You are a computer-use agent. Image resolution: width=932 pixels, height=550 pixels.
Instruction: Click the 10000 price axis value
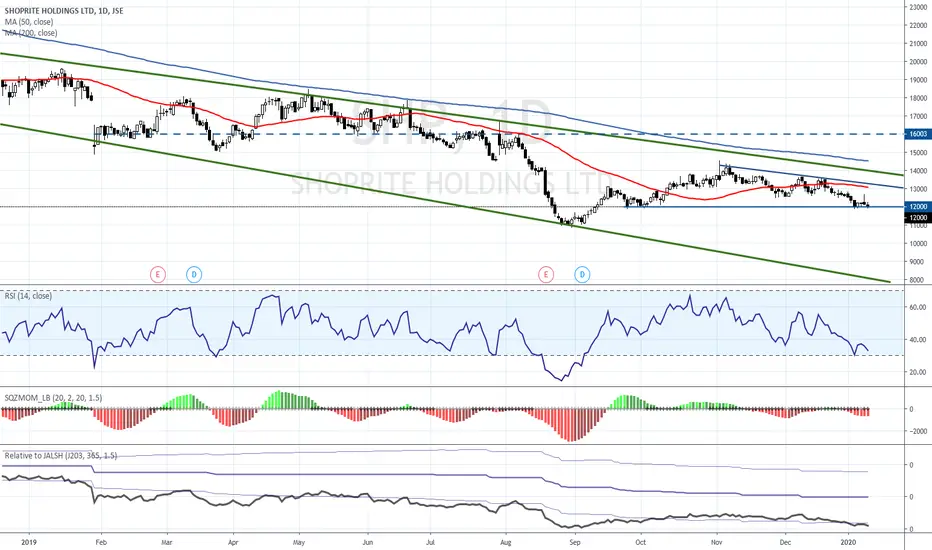(918, 244)
